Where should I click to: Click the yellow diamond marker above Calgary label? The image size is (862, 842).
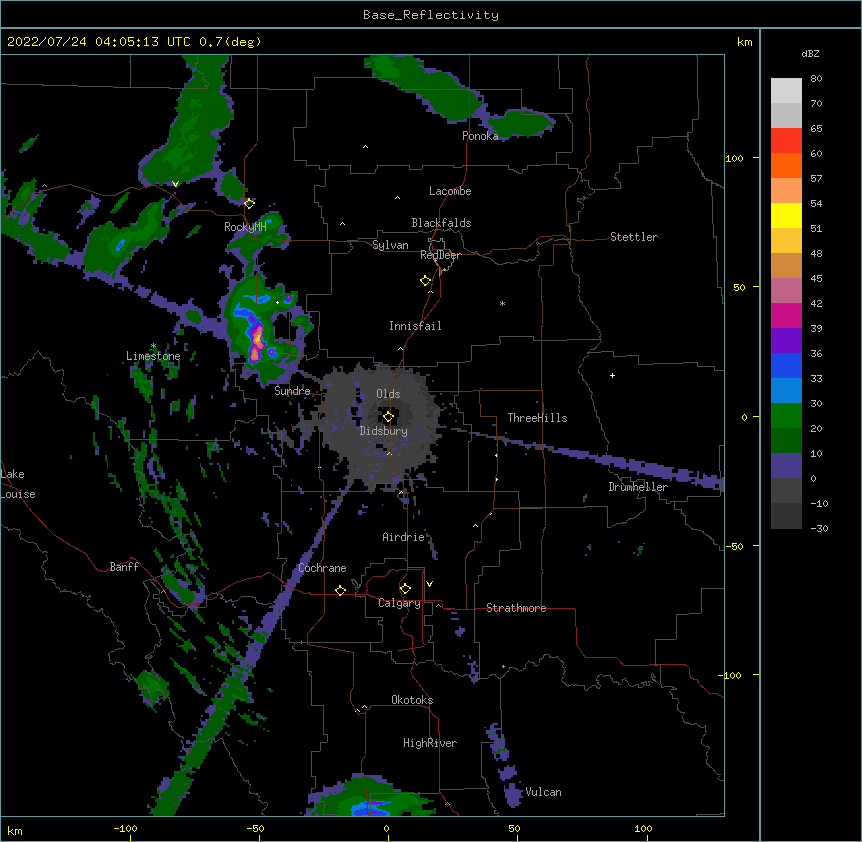pyautogui.click(x=405, y=589)
